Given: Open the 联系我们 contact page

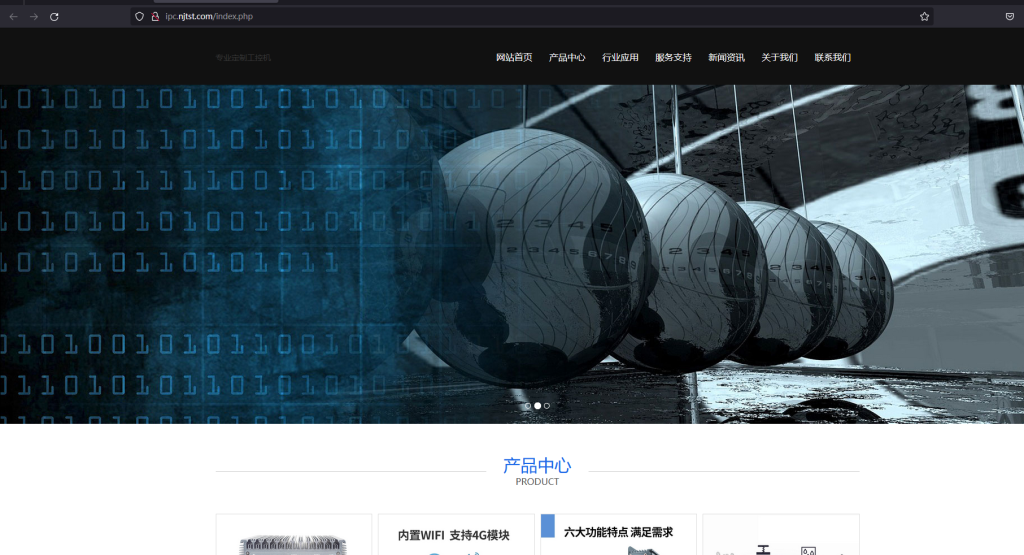Looking at the screenshot, I should 832,58.
